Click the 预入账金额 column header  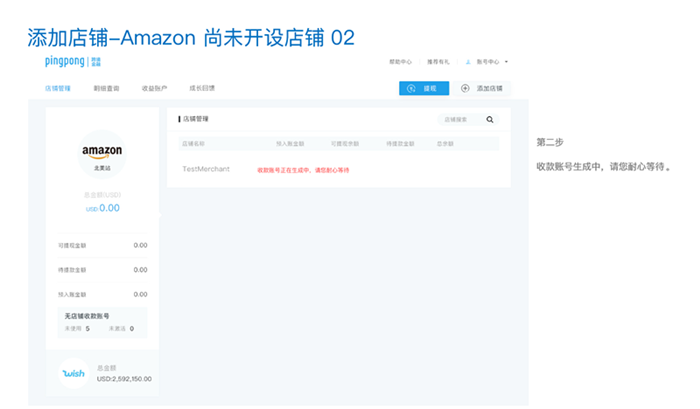click(290, 144)
